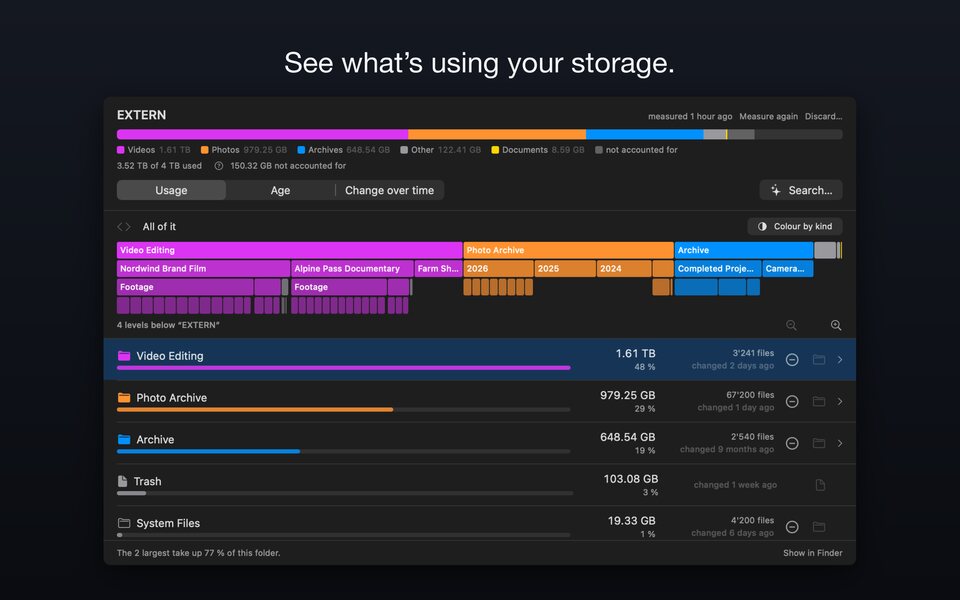Click Show in Finder

[812, 553]
